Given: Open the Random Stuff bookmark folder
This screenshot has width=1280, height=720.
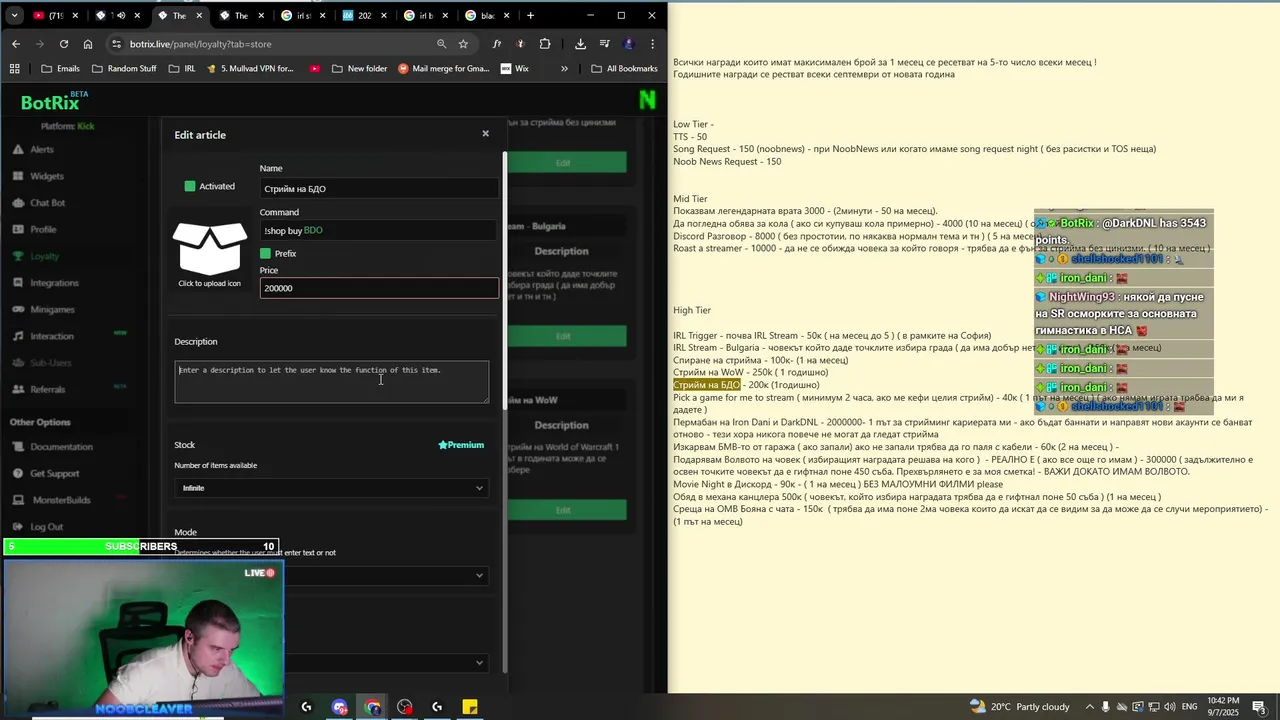Looking at the screenshot, I should tap(124, 69).
